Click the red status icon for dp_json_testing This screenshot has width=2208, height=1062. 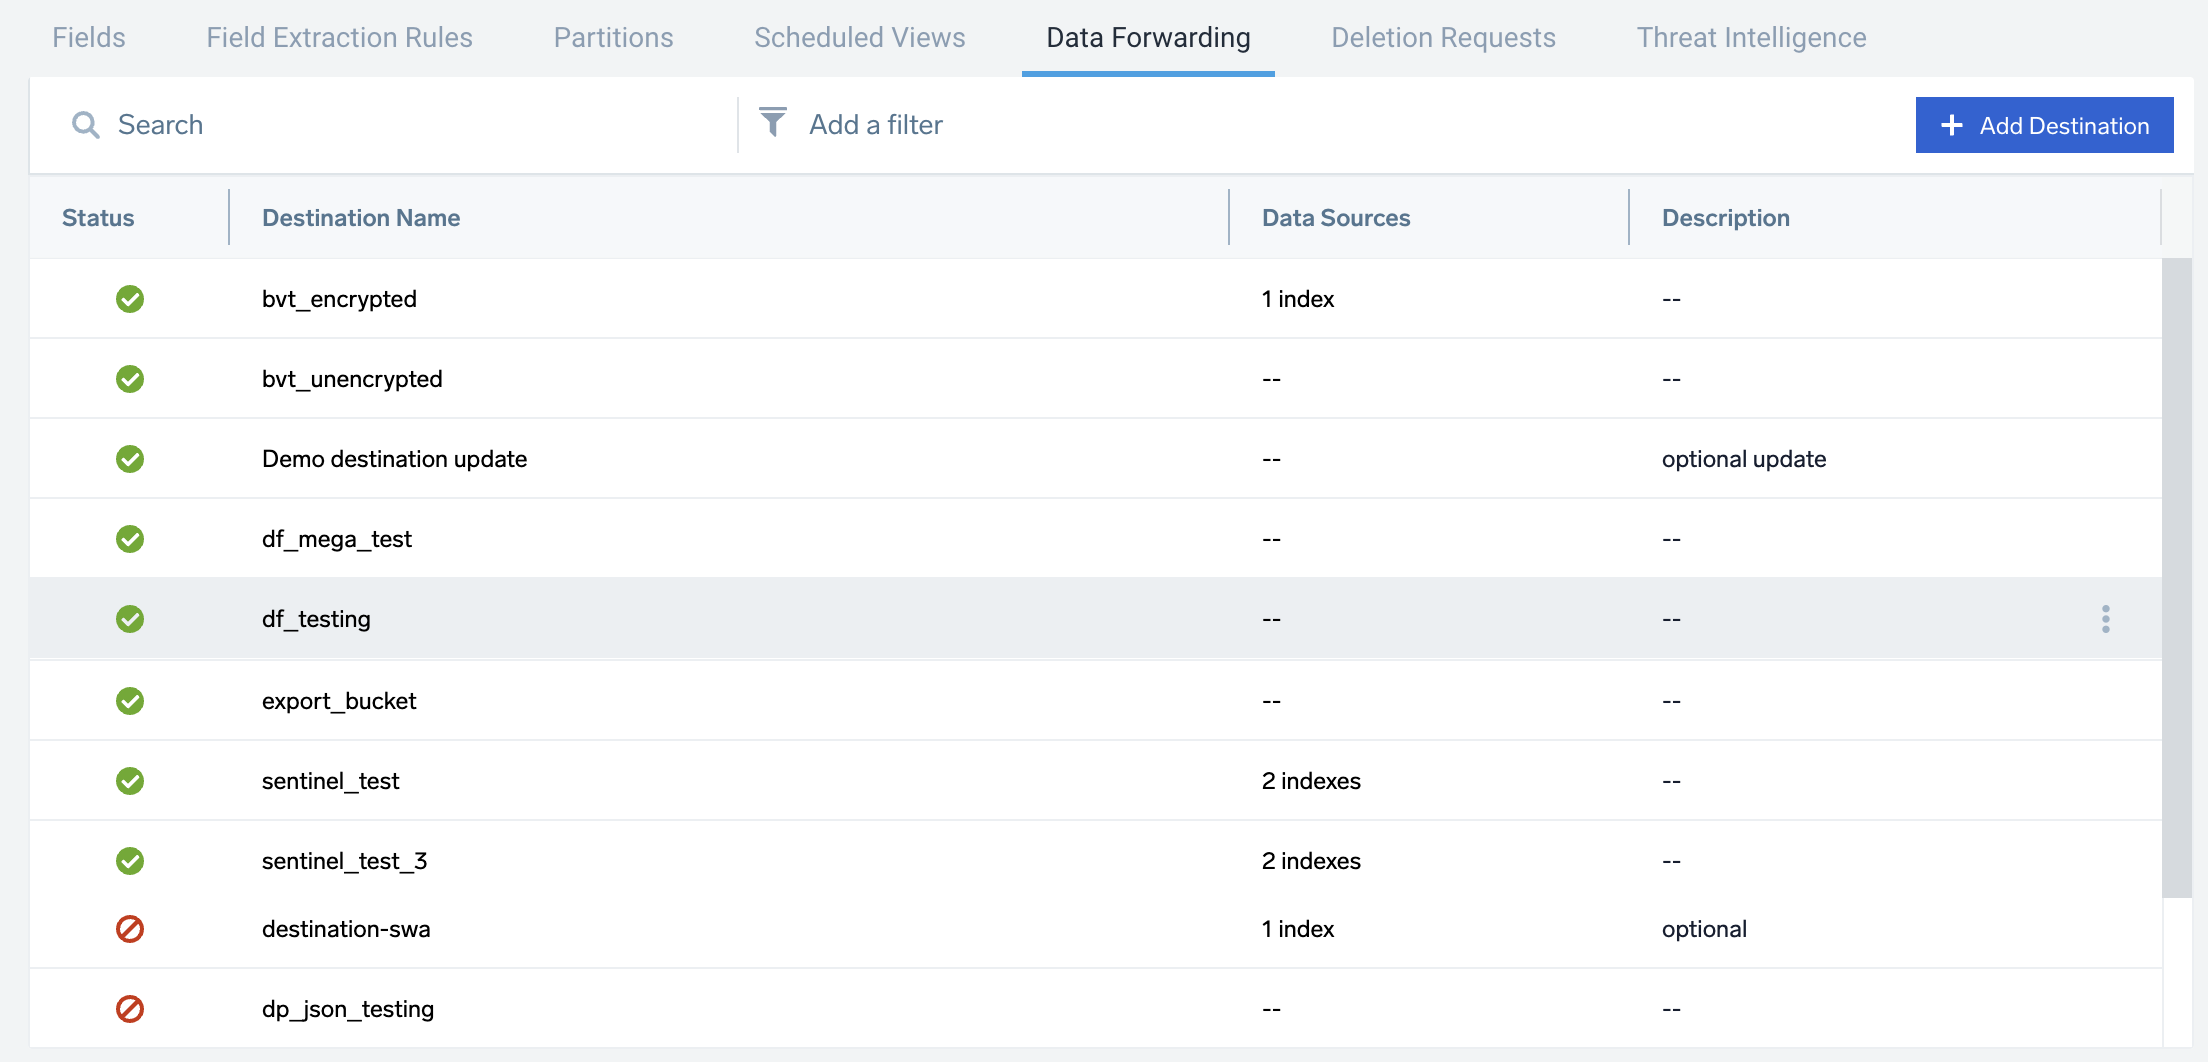click(129, 1009)
